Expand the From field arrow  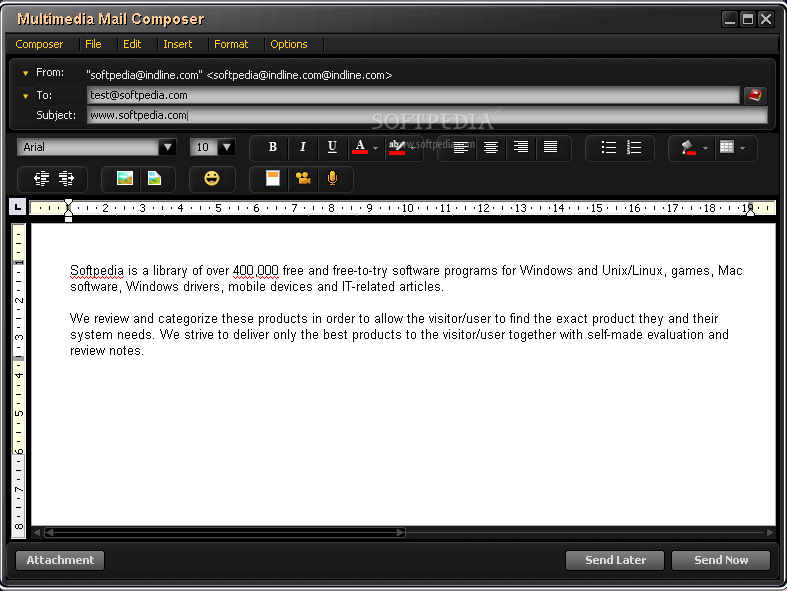coord(25,73)
